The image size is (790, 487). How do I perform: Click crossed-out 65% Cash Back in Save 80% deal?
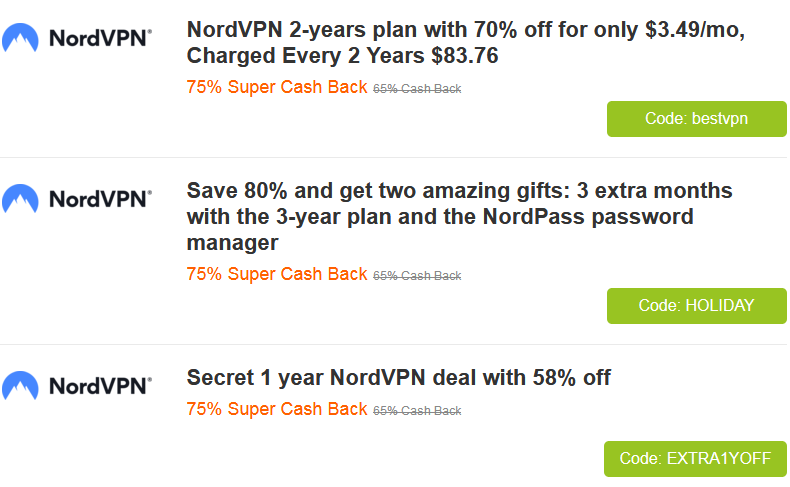click(x=417, y=276)
